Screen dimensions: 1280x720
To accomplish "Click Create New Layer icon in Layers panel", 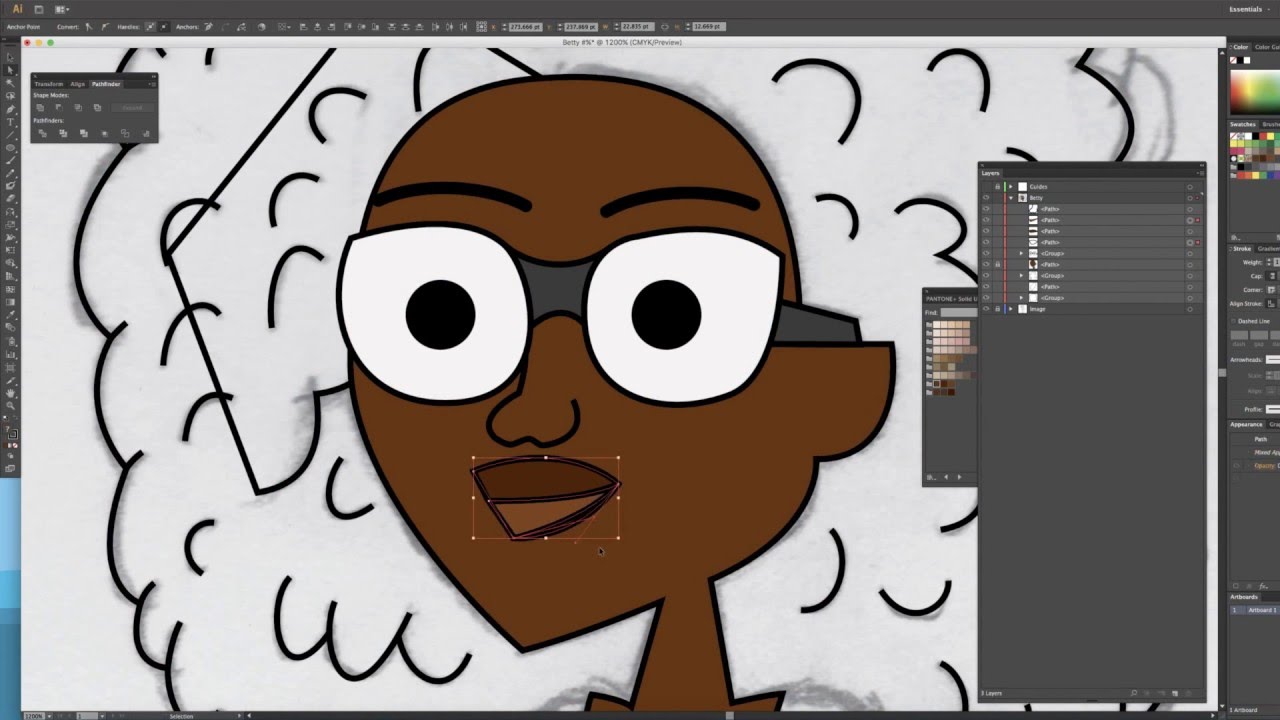I will pyautogui.click(x=1175, y=693).
